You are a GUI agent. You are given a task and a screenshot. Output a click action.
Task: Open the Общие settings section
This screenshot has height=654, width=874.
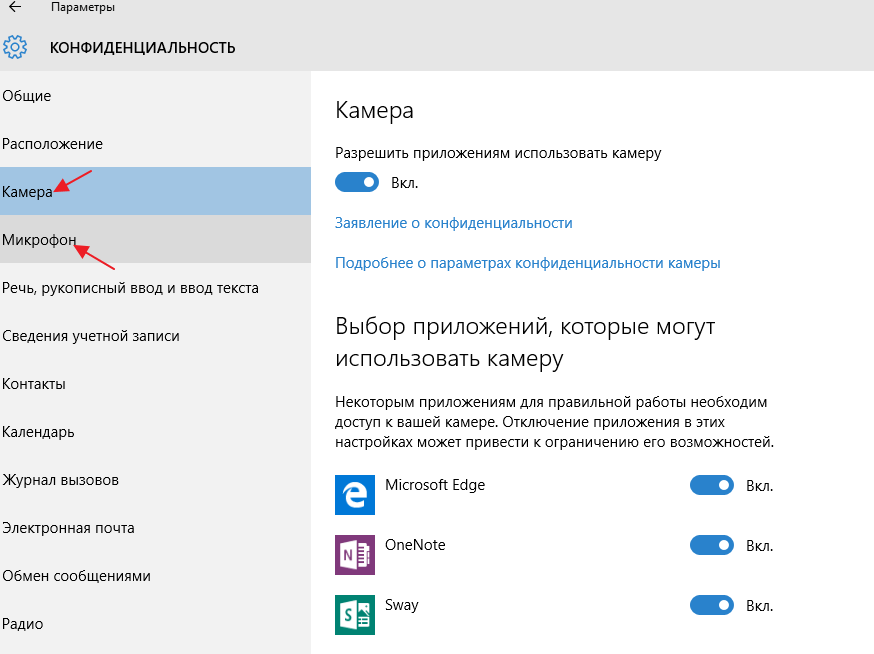27,96
